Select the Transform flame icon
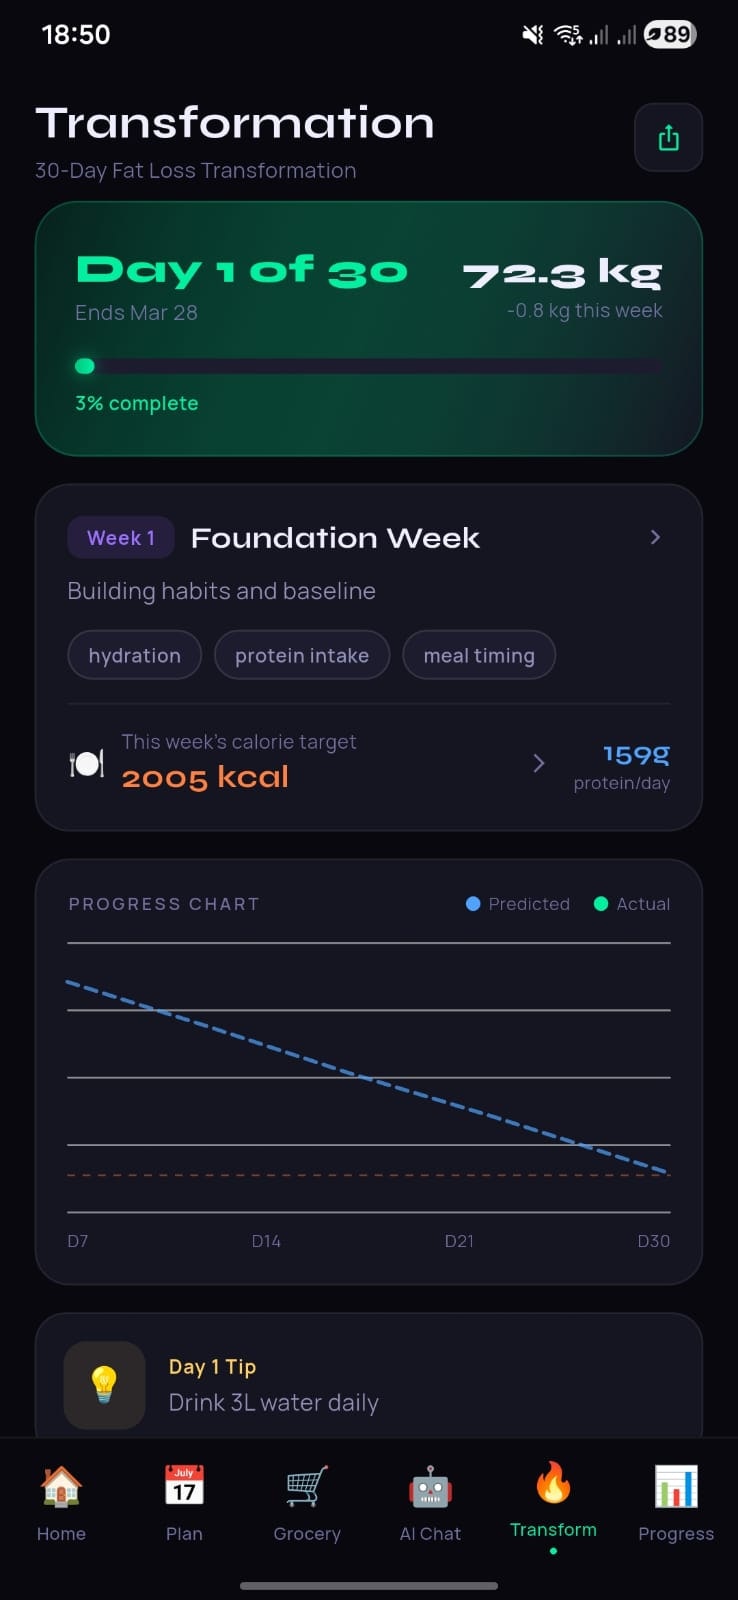The height and width of the screenshot is (1600, 738). click(x=553, y=1482)
